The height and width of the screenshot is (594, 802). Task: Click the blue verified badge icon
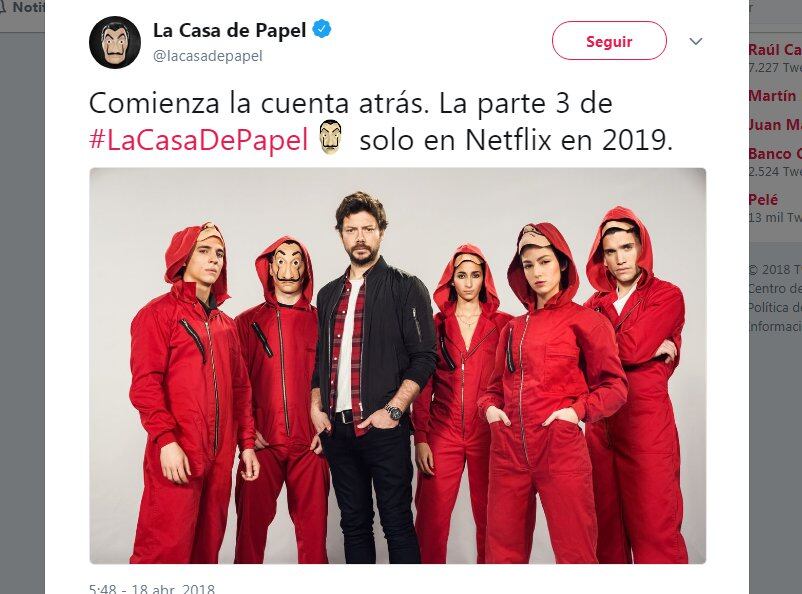(x=322, y=29)
